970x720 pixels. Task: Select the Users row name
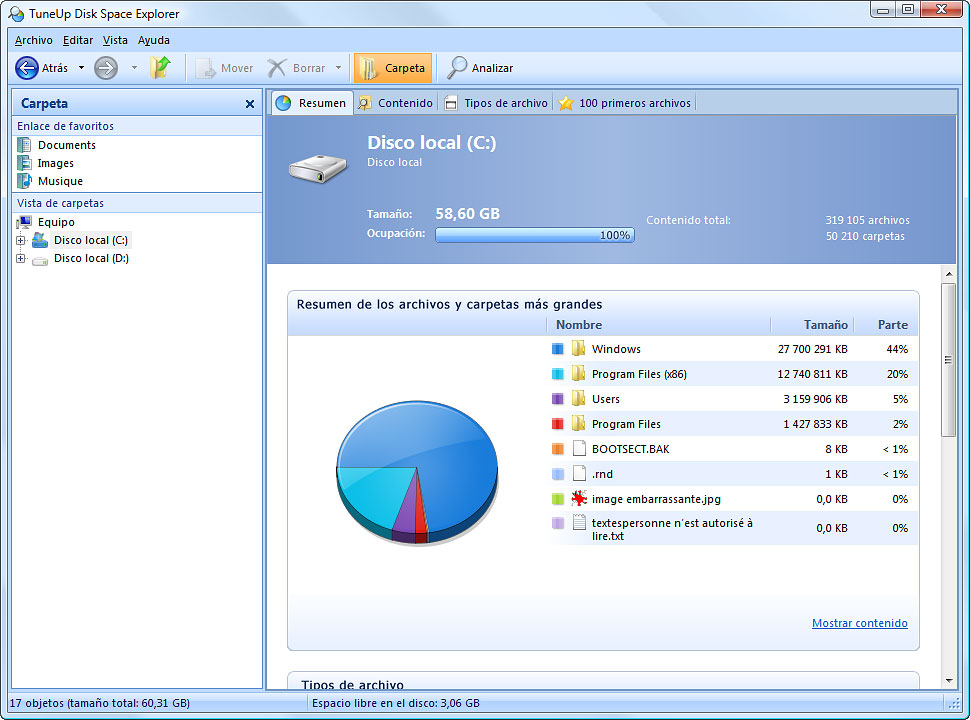tap(606, 399)
